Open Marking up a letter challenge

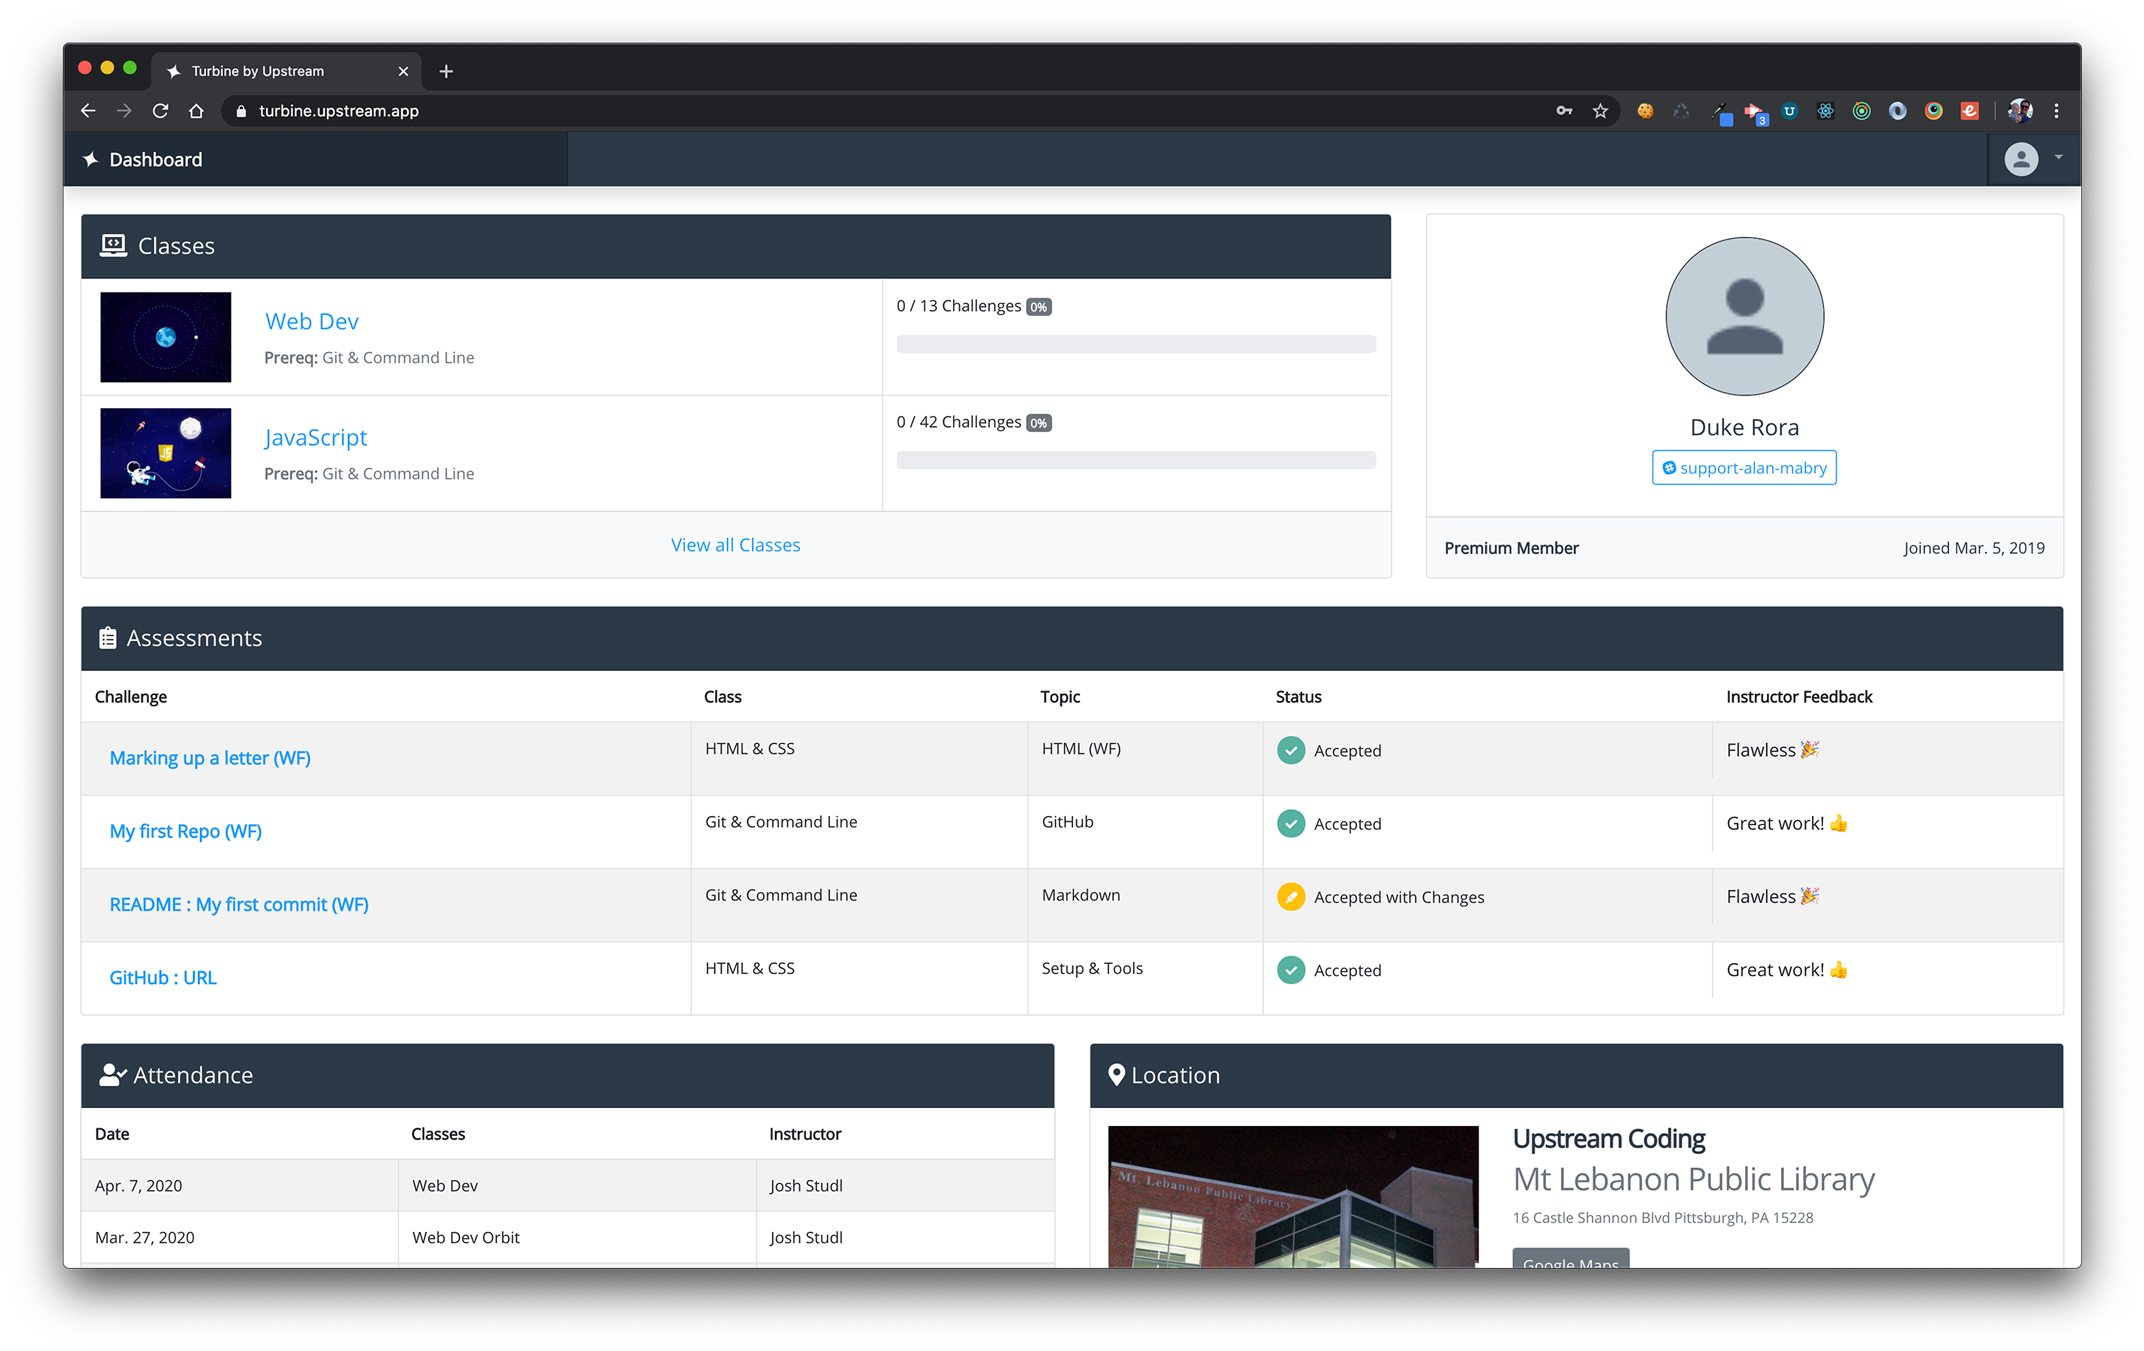coord(210,758)
